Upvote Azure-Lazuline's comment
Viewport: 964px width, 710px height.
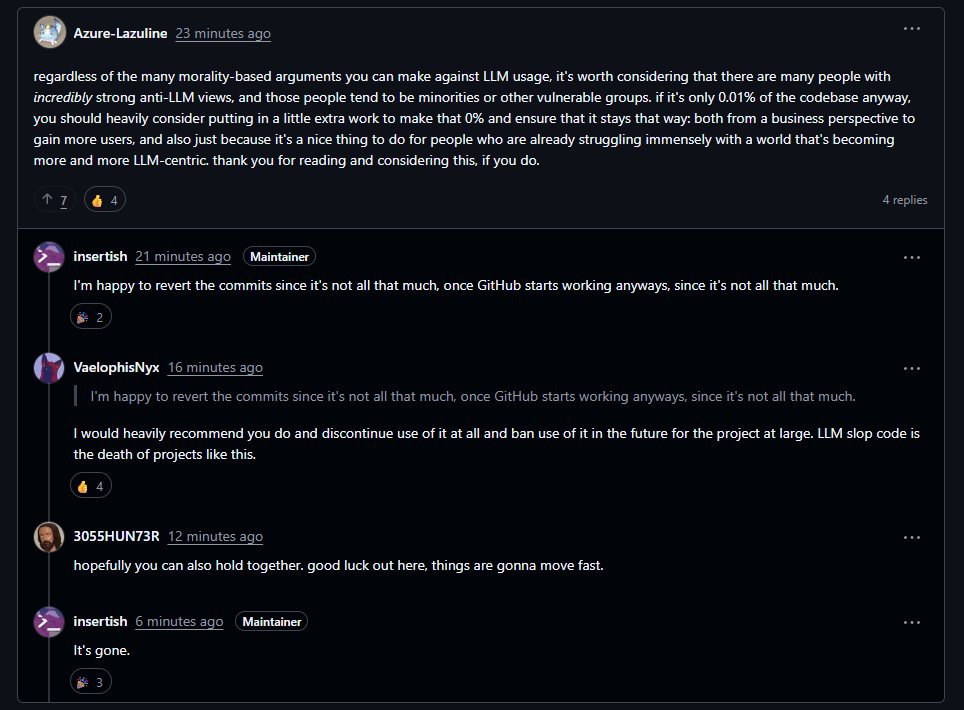pyautogui.click(x=47, y=200)
